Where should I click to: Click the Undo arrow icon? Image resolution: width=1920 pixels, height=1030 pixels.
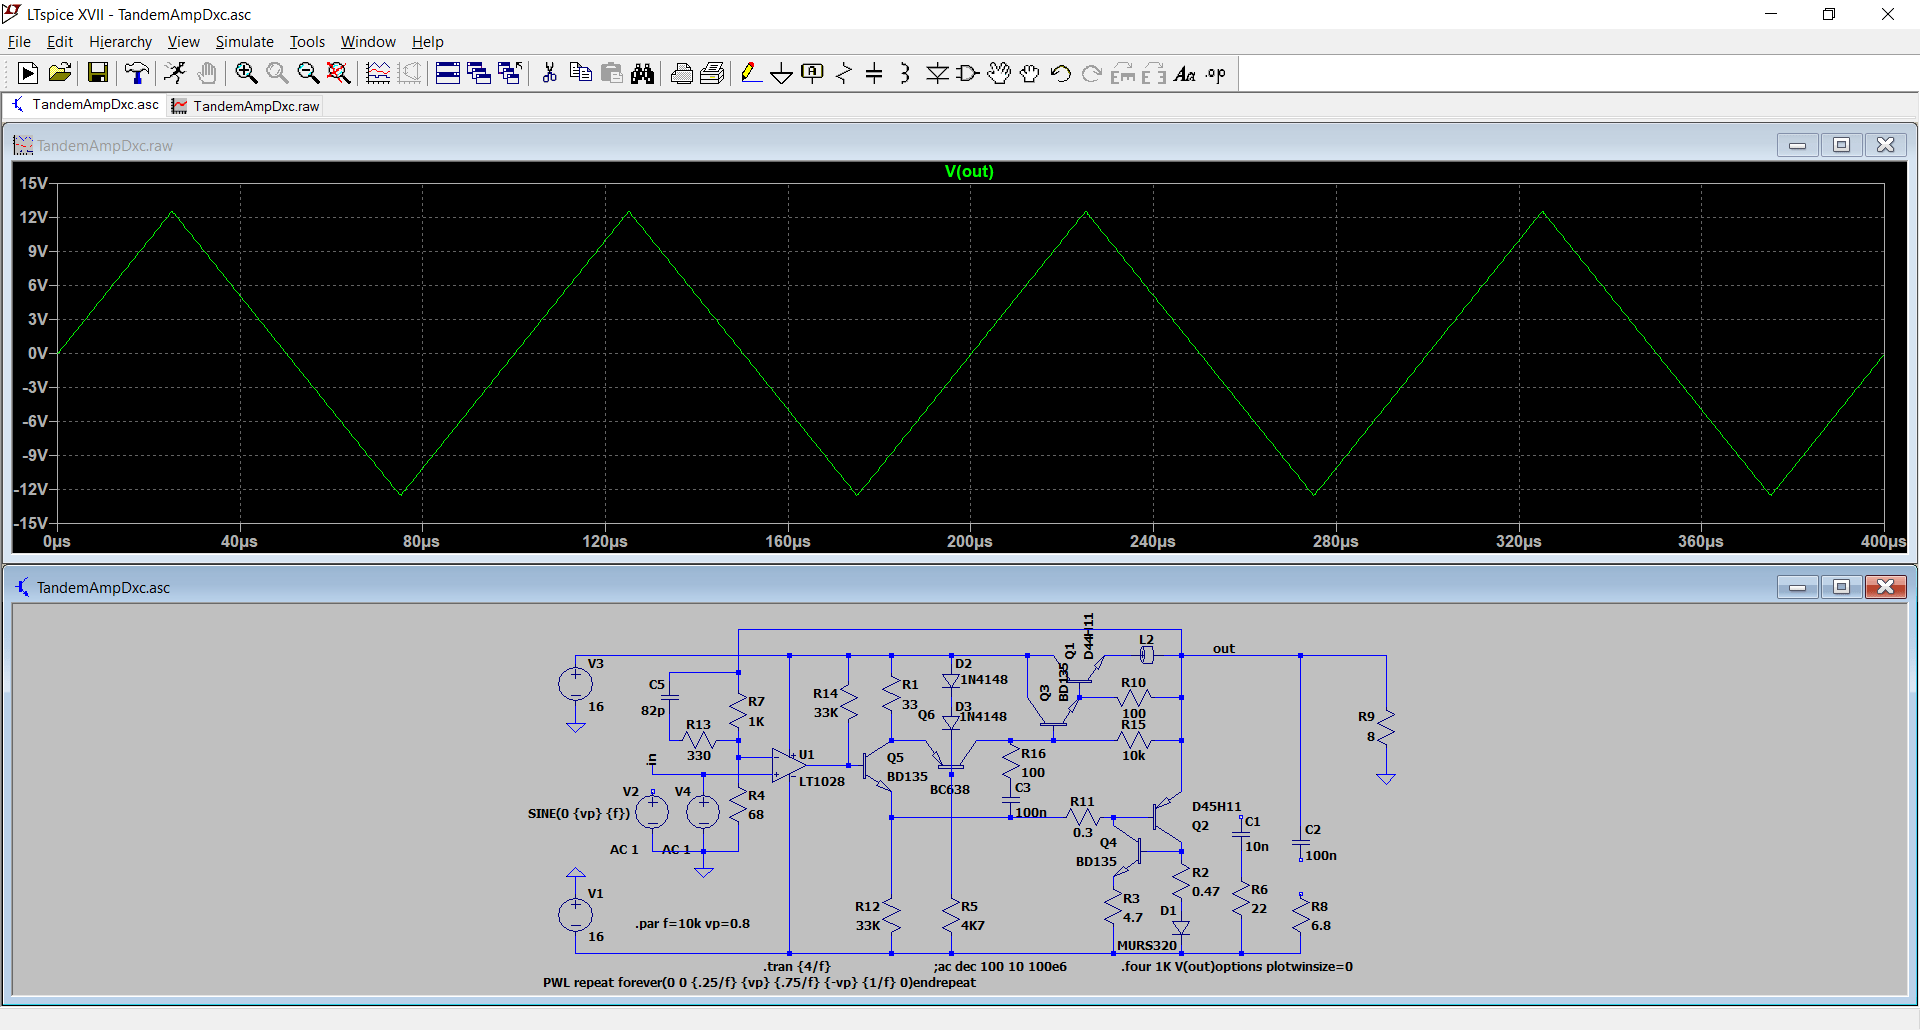[x=1061, y=73]
